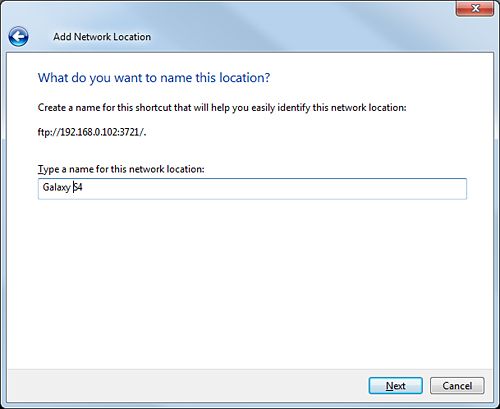The width and height of the screenshot is (500, 409).
Task: Cancel the network location wizard
Action: click(x=457, y=386)
